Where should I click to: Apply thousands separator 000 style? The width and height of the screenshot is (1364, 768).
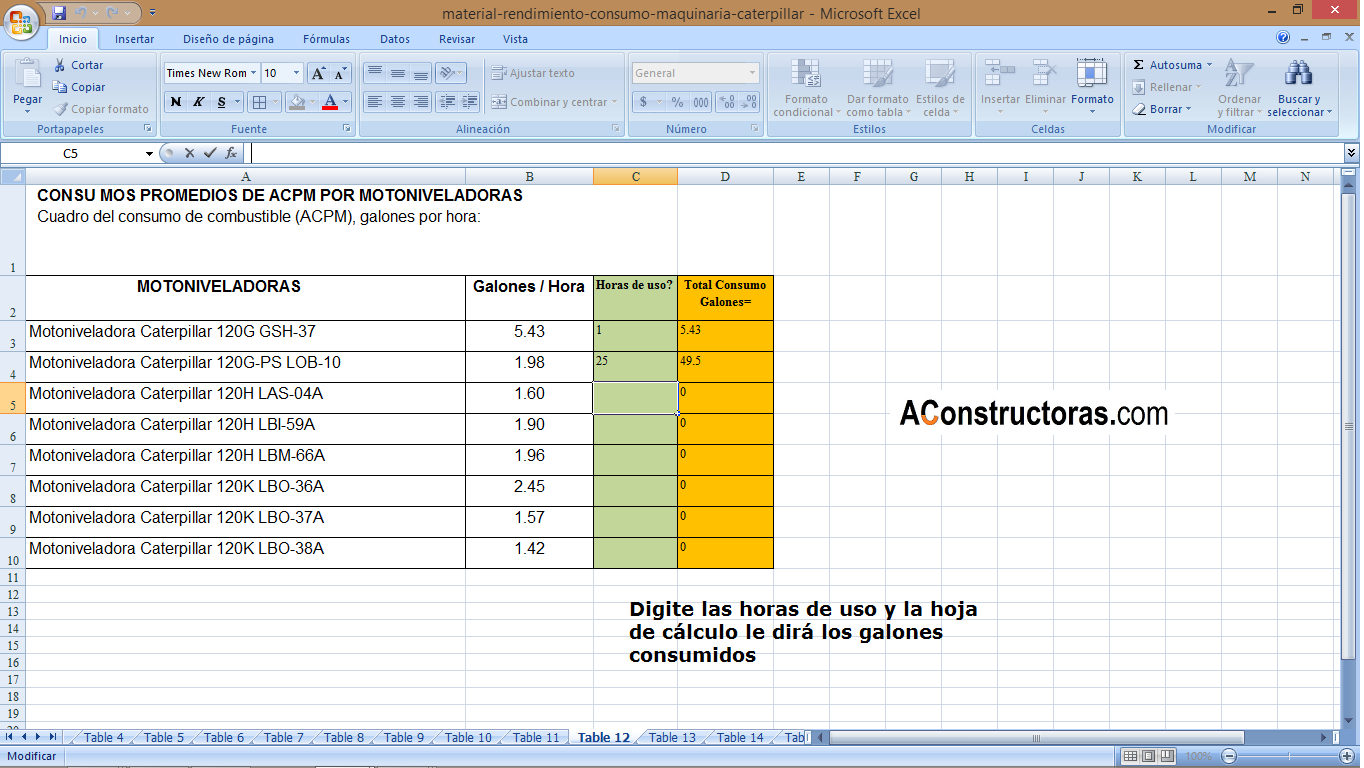[701, 102]
